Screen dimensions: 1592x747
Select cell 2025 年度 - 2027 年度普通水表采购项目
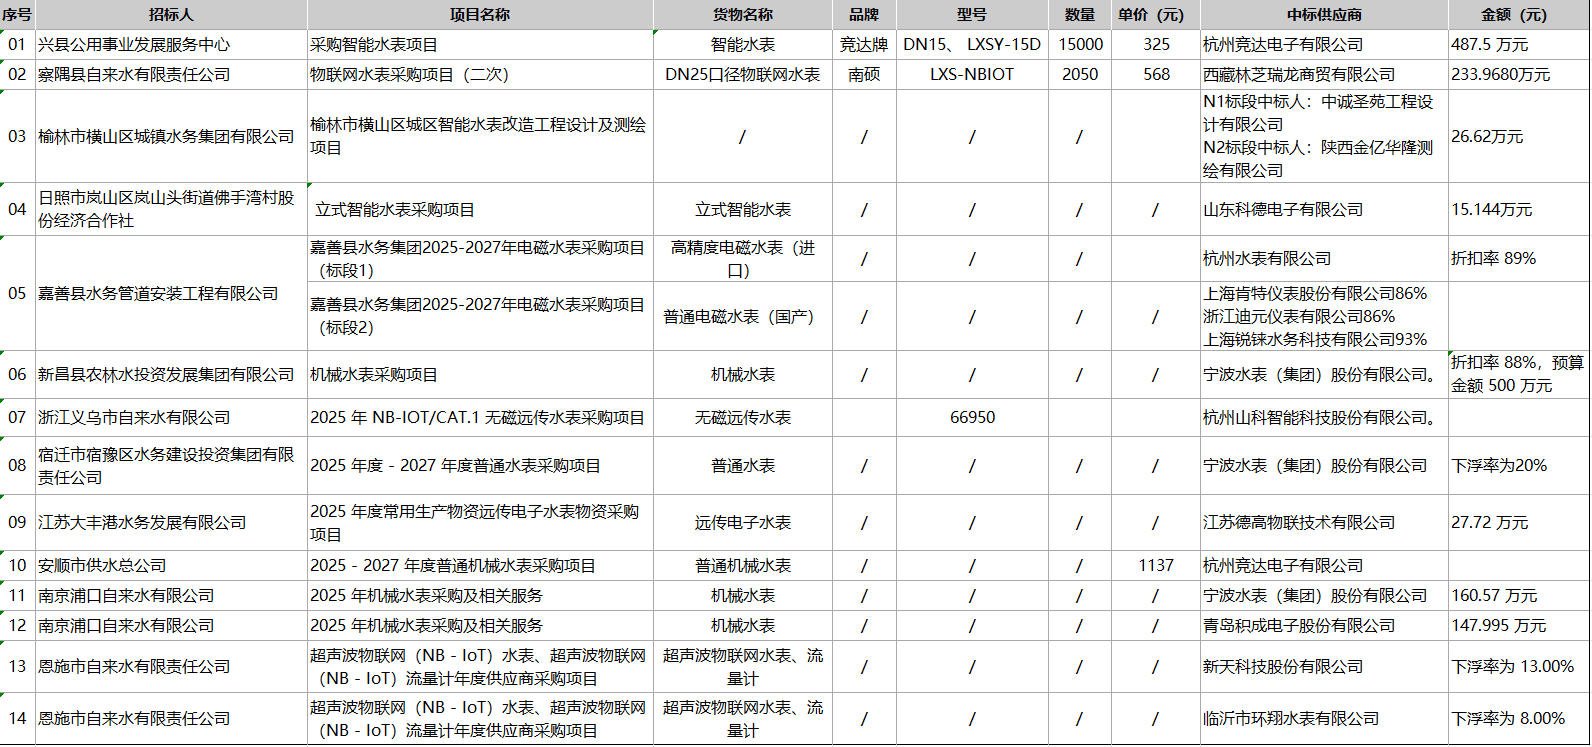[480, 466]
